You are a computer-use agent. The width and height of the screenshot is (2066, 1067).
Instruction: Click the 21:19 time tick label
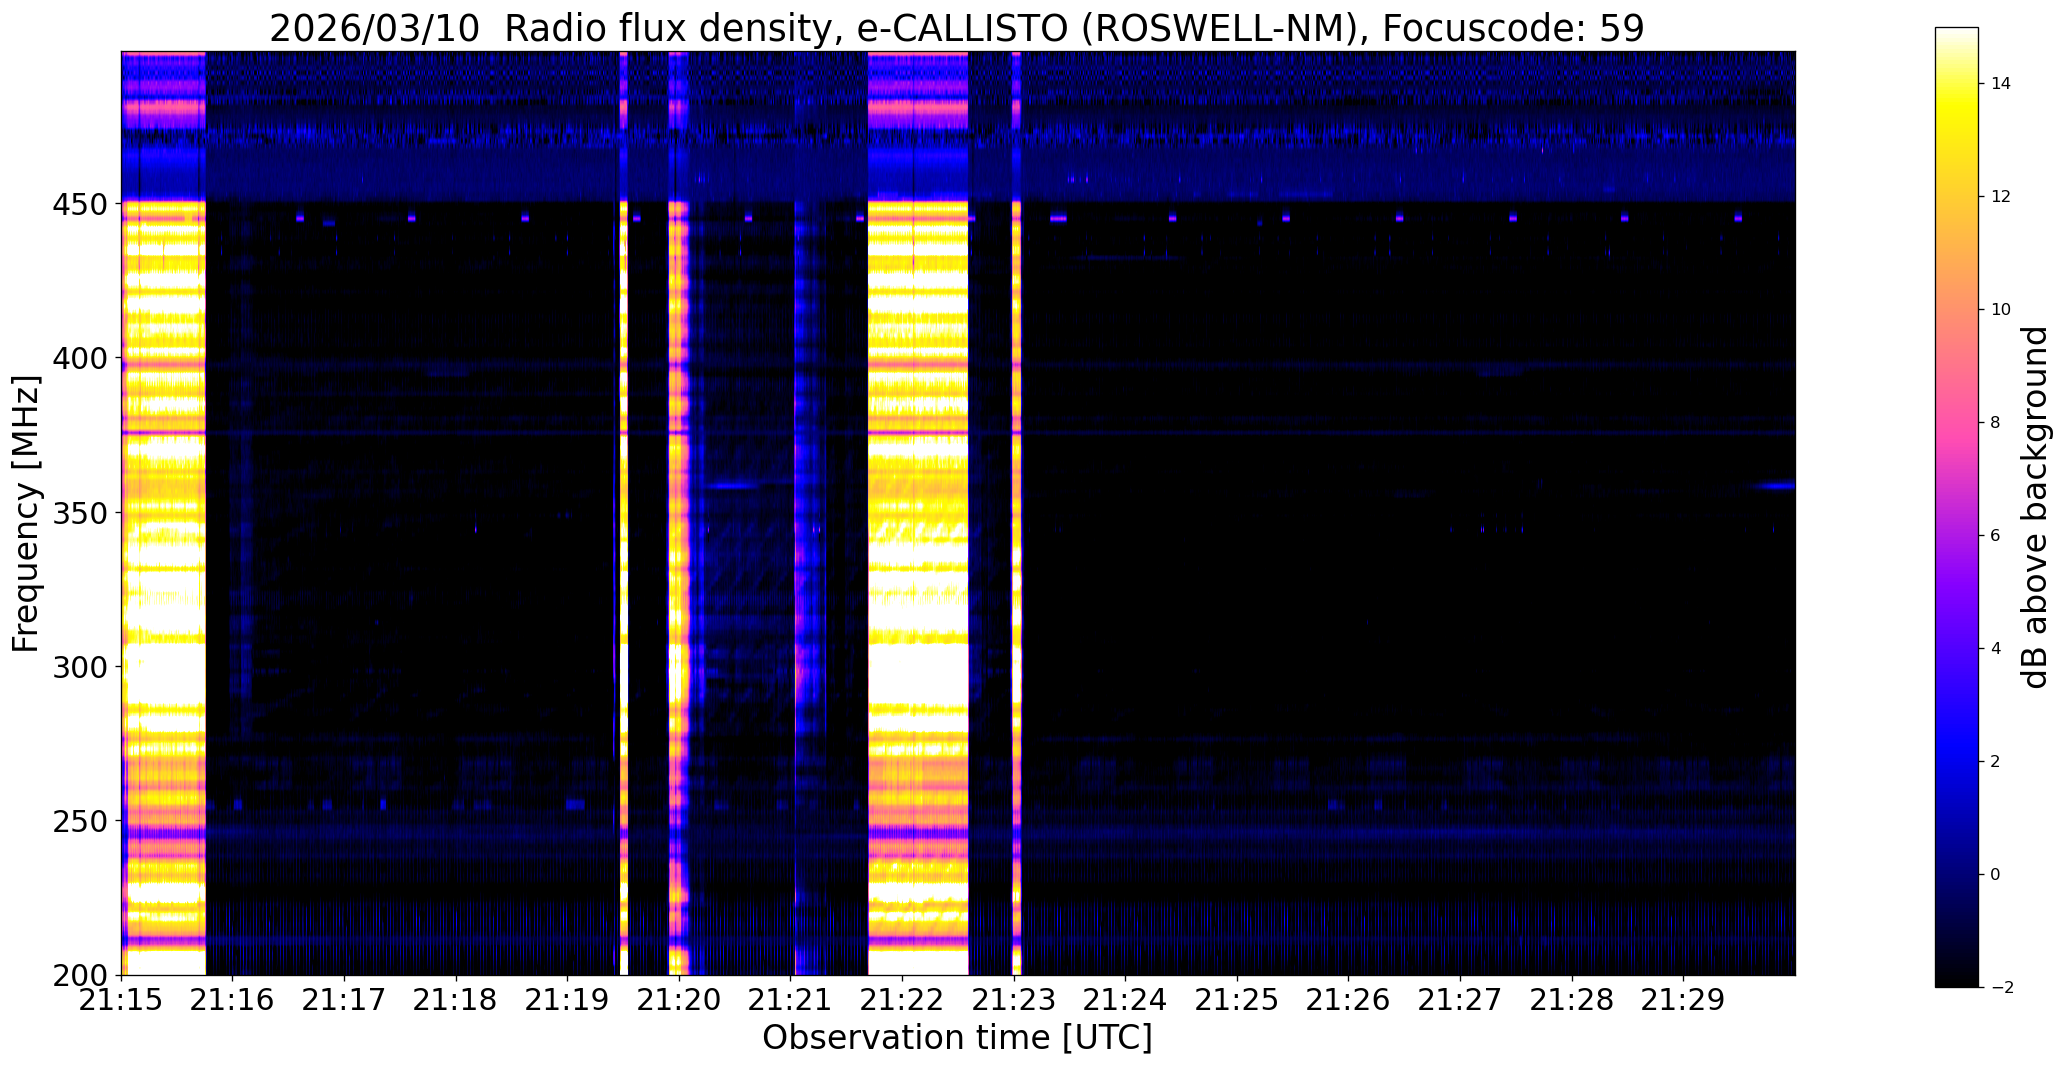(568, 1000)
